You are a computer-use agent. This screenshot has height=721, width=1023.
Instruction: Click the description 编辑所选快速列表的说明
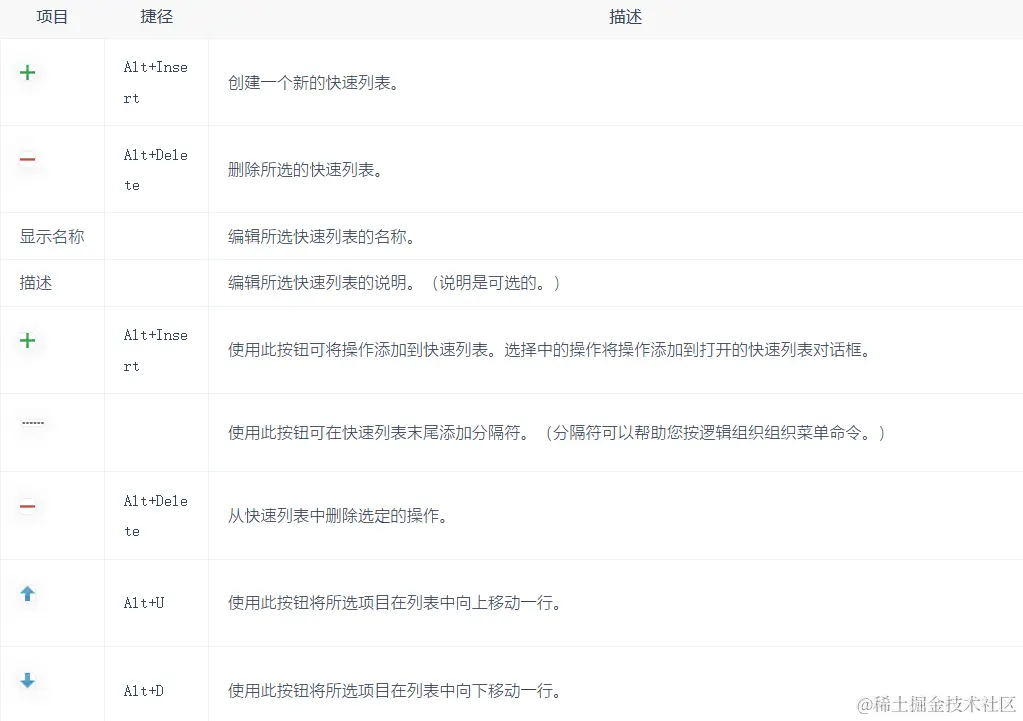click(x=393, y=283)
